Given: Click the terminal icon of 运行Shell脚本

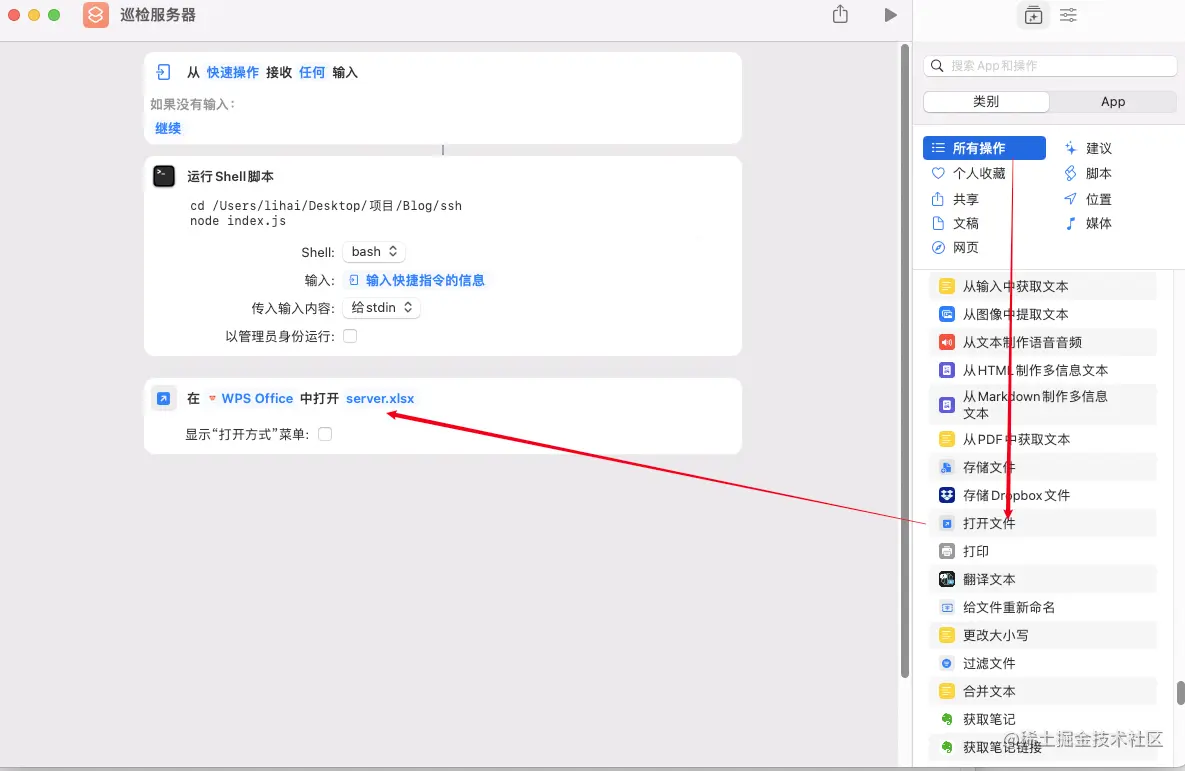Looking at the screenshot, I should (164, 176).
